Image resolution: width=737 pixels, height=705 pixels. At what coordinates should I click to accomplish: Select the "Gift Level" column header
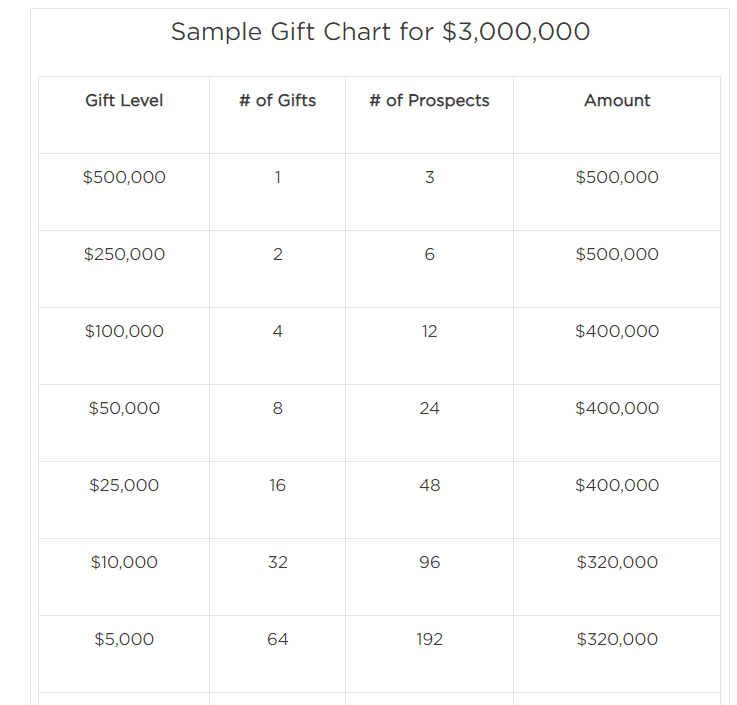click(124, 101)
